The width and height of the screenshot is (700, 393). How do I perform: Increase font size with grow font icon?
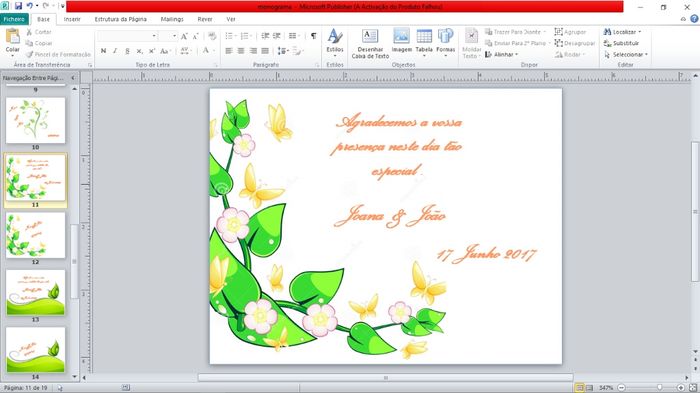184,36
